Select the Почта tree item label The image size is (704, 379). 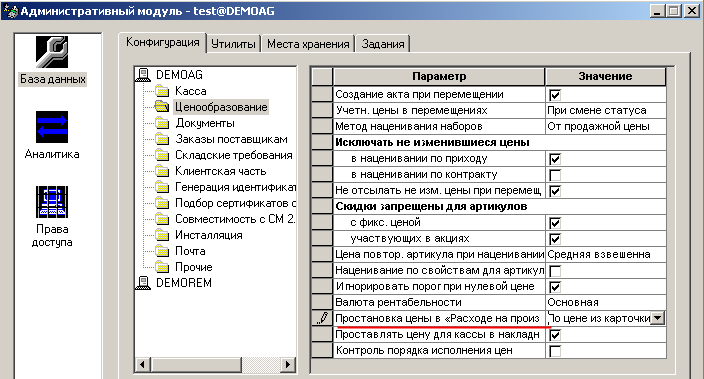pos(190,251)
